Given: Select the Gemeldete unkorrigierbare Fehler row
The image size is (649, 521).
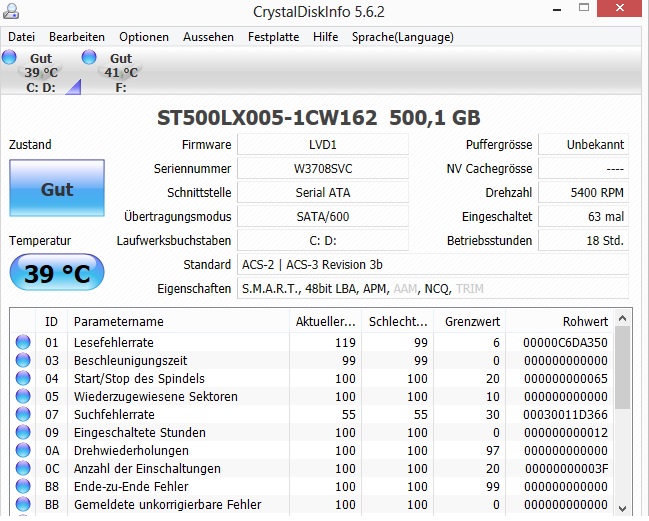Looking at the screenshot, I should tap(312, 504).
